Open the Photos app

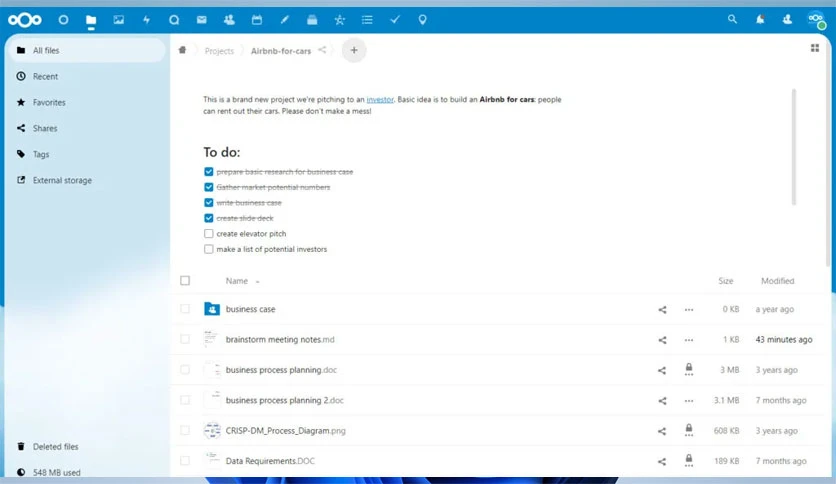[x=118, y=20]
